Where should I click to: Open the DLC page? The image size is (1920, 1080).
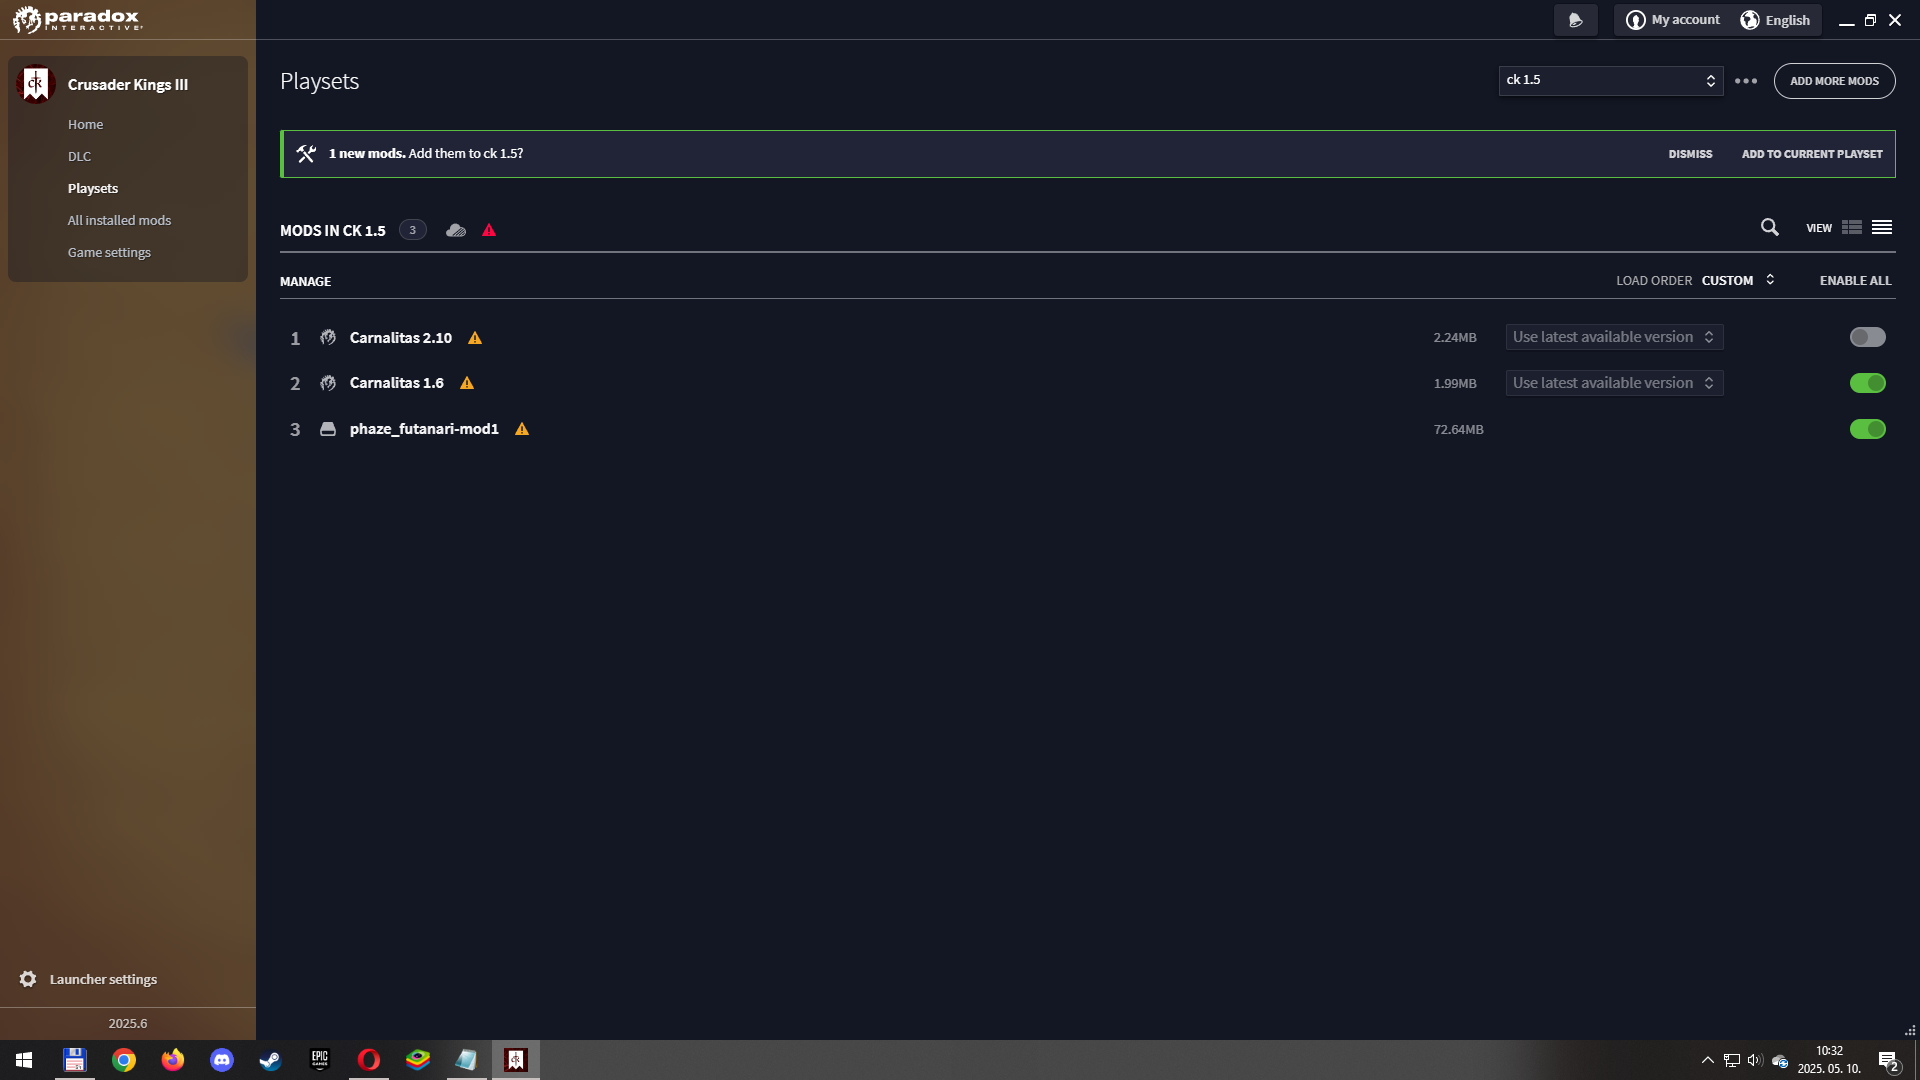[x=79, y=157]
